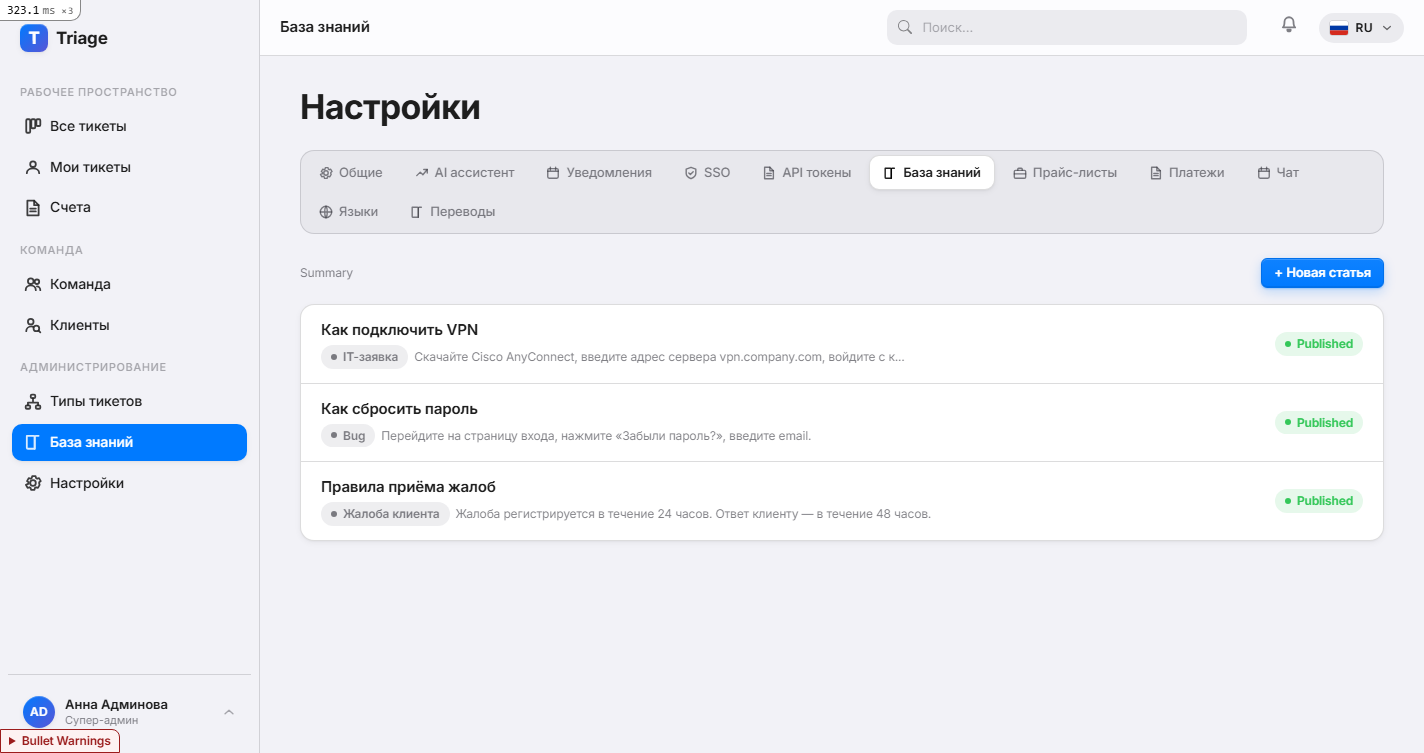
Task: Click the book icon in sidebar База знаний
Action: (x=33, y=442)
